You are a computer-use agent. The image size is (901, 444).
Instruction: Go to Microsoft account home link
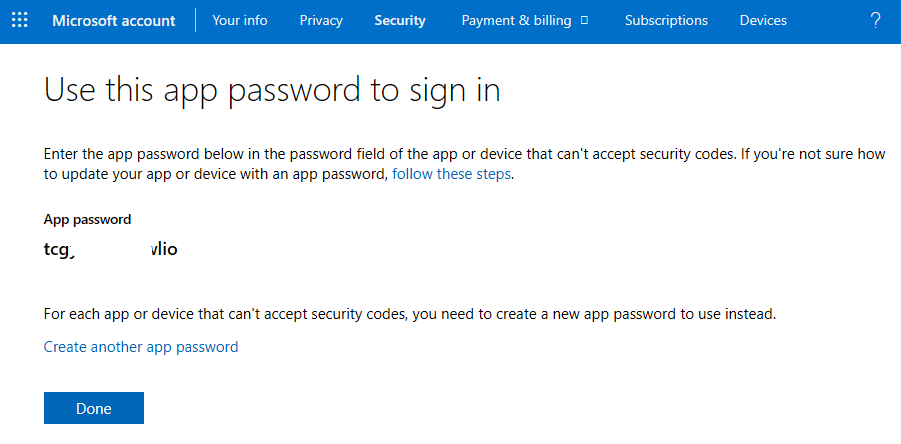[x=113, y=20]
